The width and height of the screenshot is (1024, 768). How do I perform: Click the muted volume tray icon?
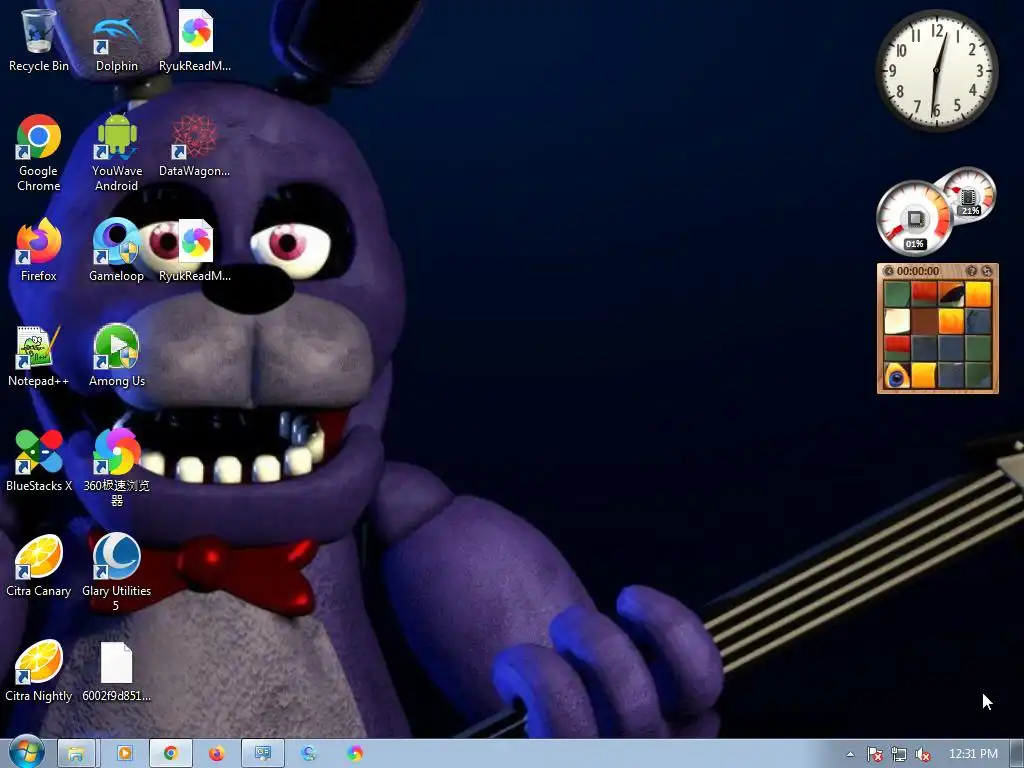(923, 754)
